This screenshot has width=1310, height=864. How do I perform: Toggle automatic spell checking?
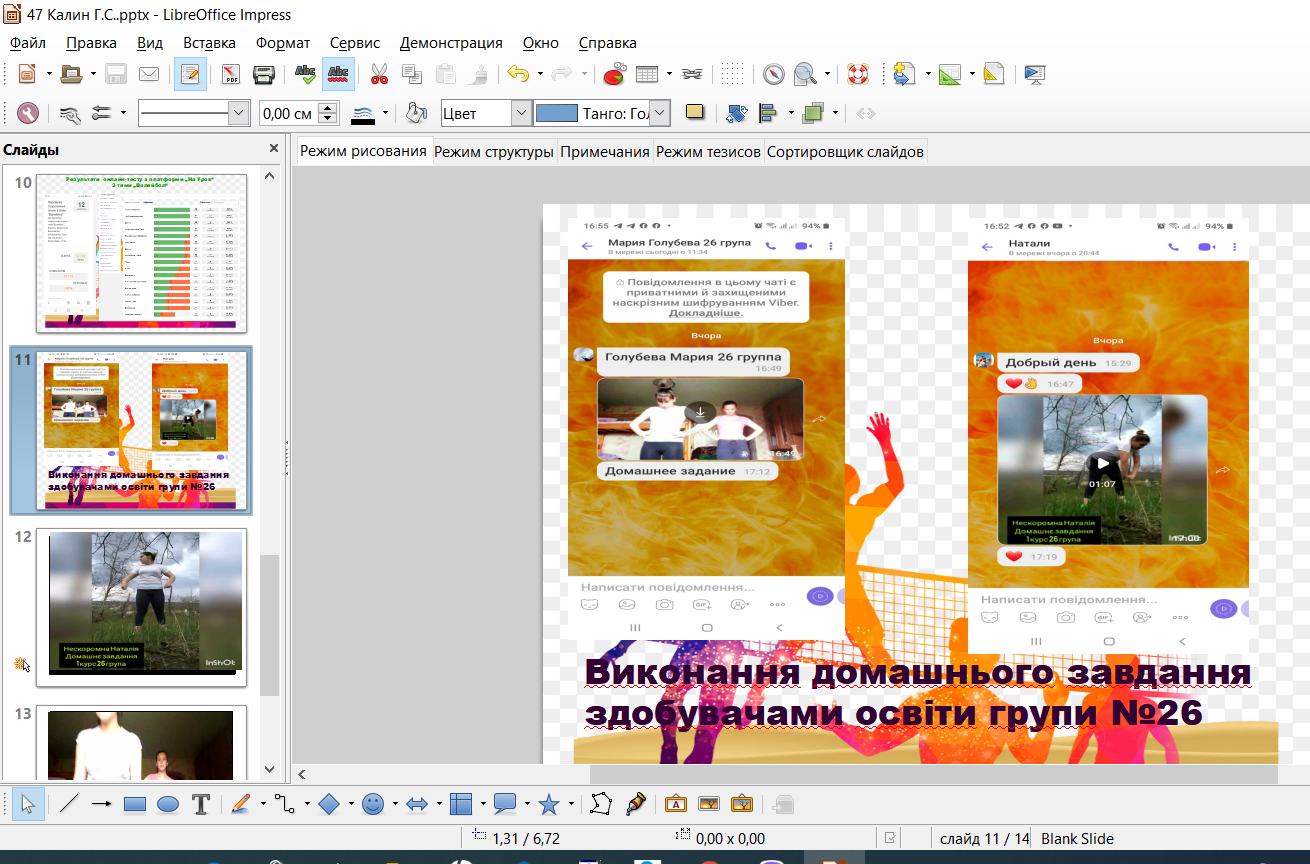point(338,74)
